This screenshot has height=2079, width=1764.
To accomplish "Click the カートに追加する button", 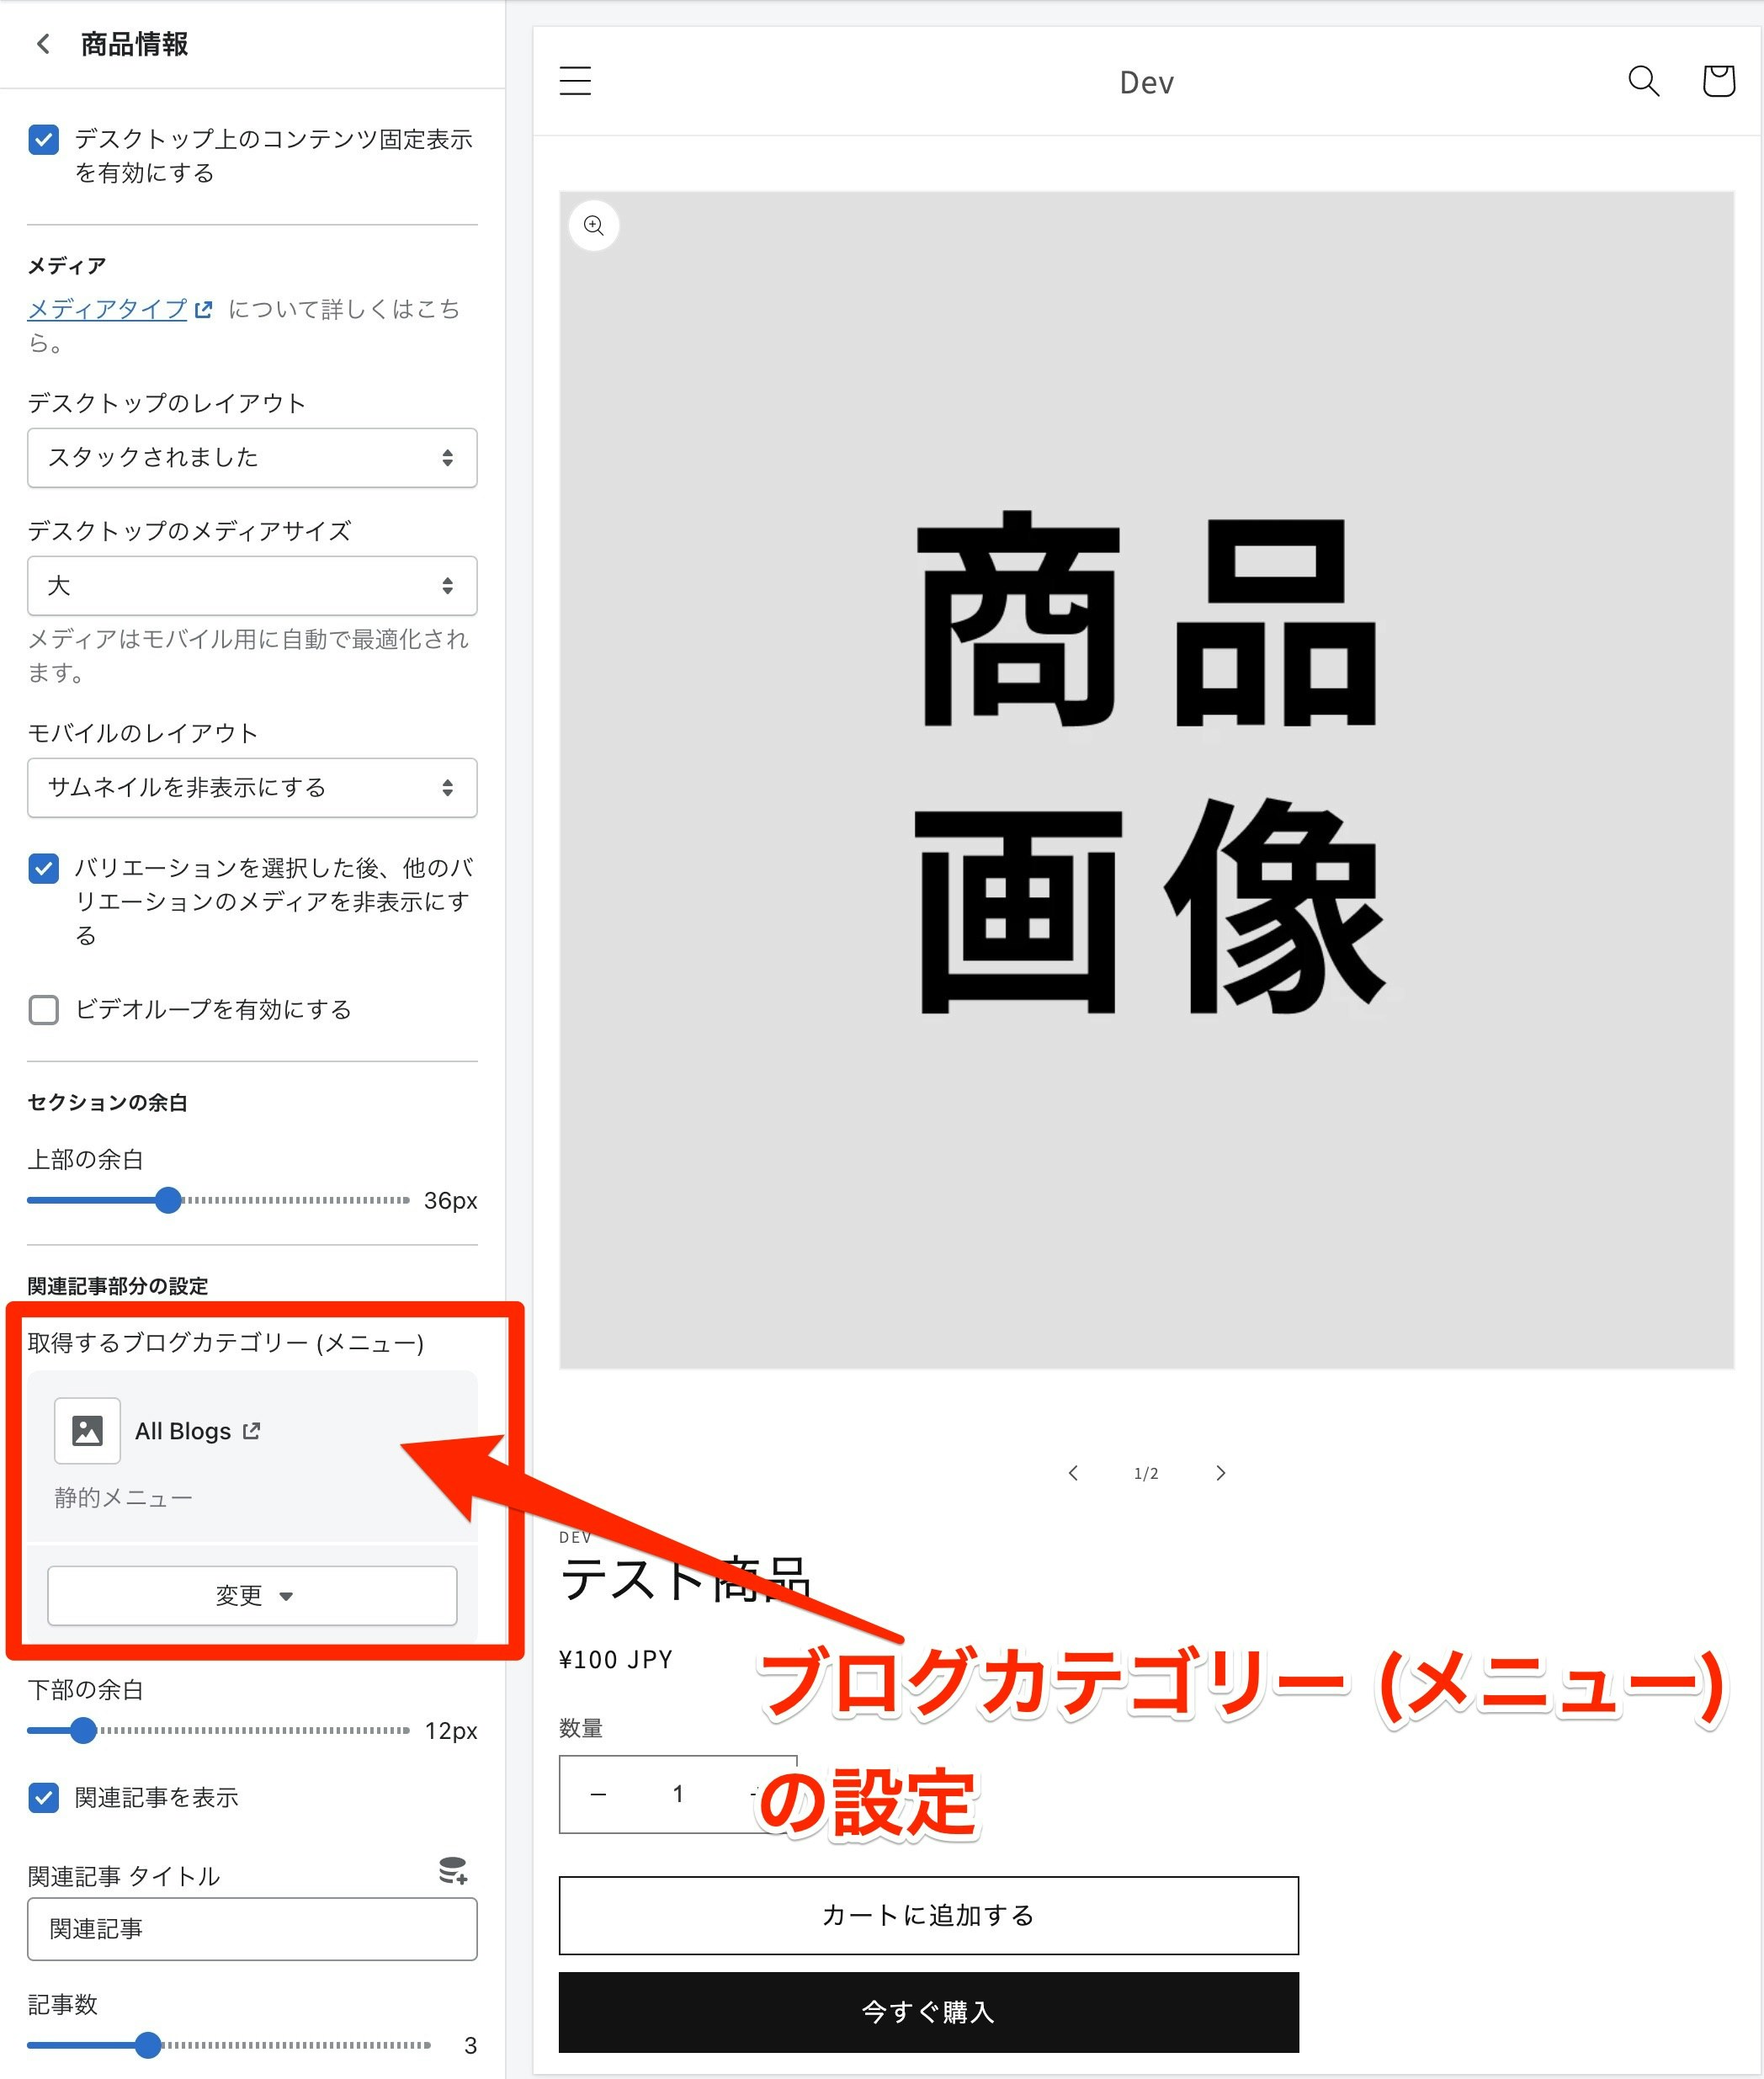I will click(x=928, y=1916).
